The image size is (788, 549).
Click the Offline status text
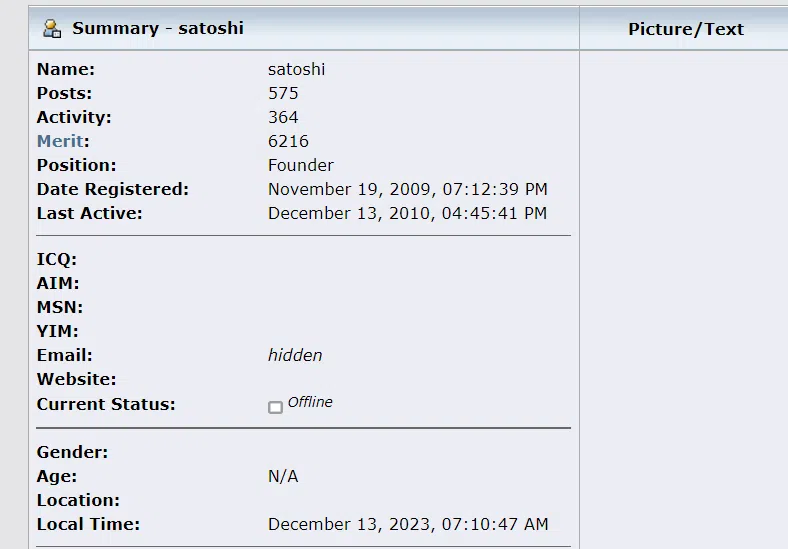(x=310, y=402)
